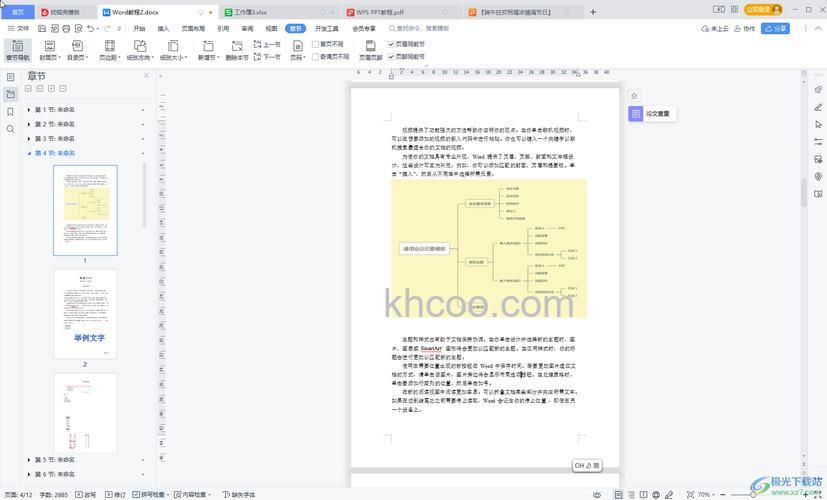
Task: Click the print icon in quick toolbar
Action: click(x=66, y=28)
